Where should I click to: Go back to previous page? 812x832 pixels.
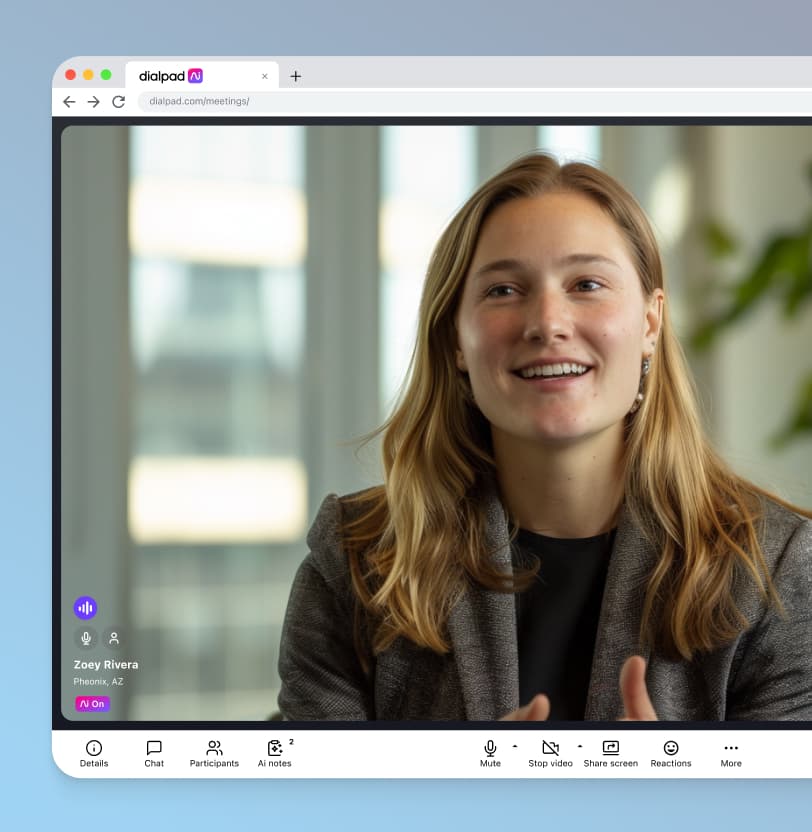click(69, 102)
